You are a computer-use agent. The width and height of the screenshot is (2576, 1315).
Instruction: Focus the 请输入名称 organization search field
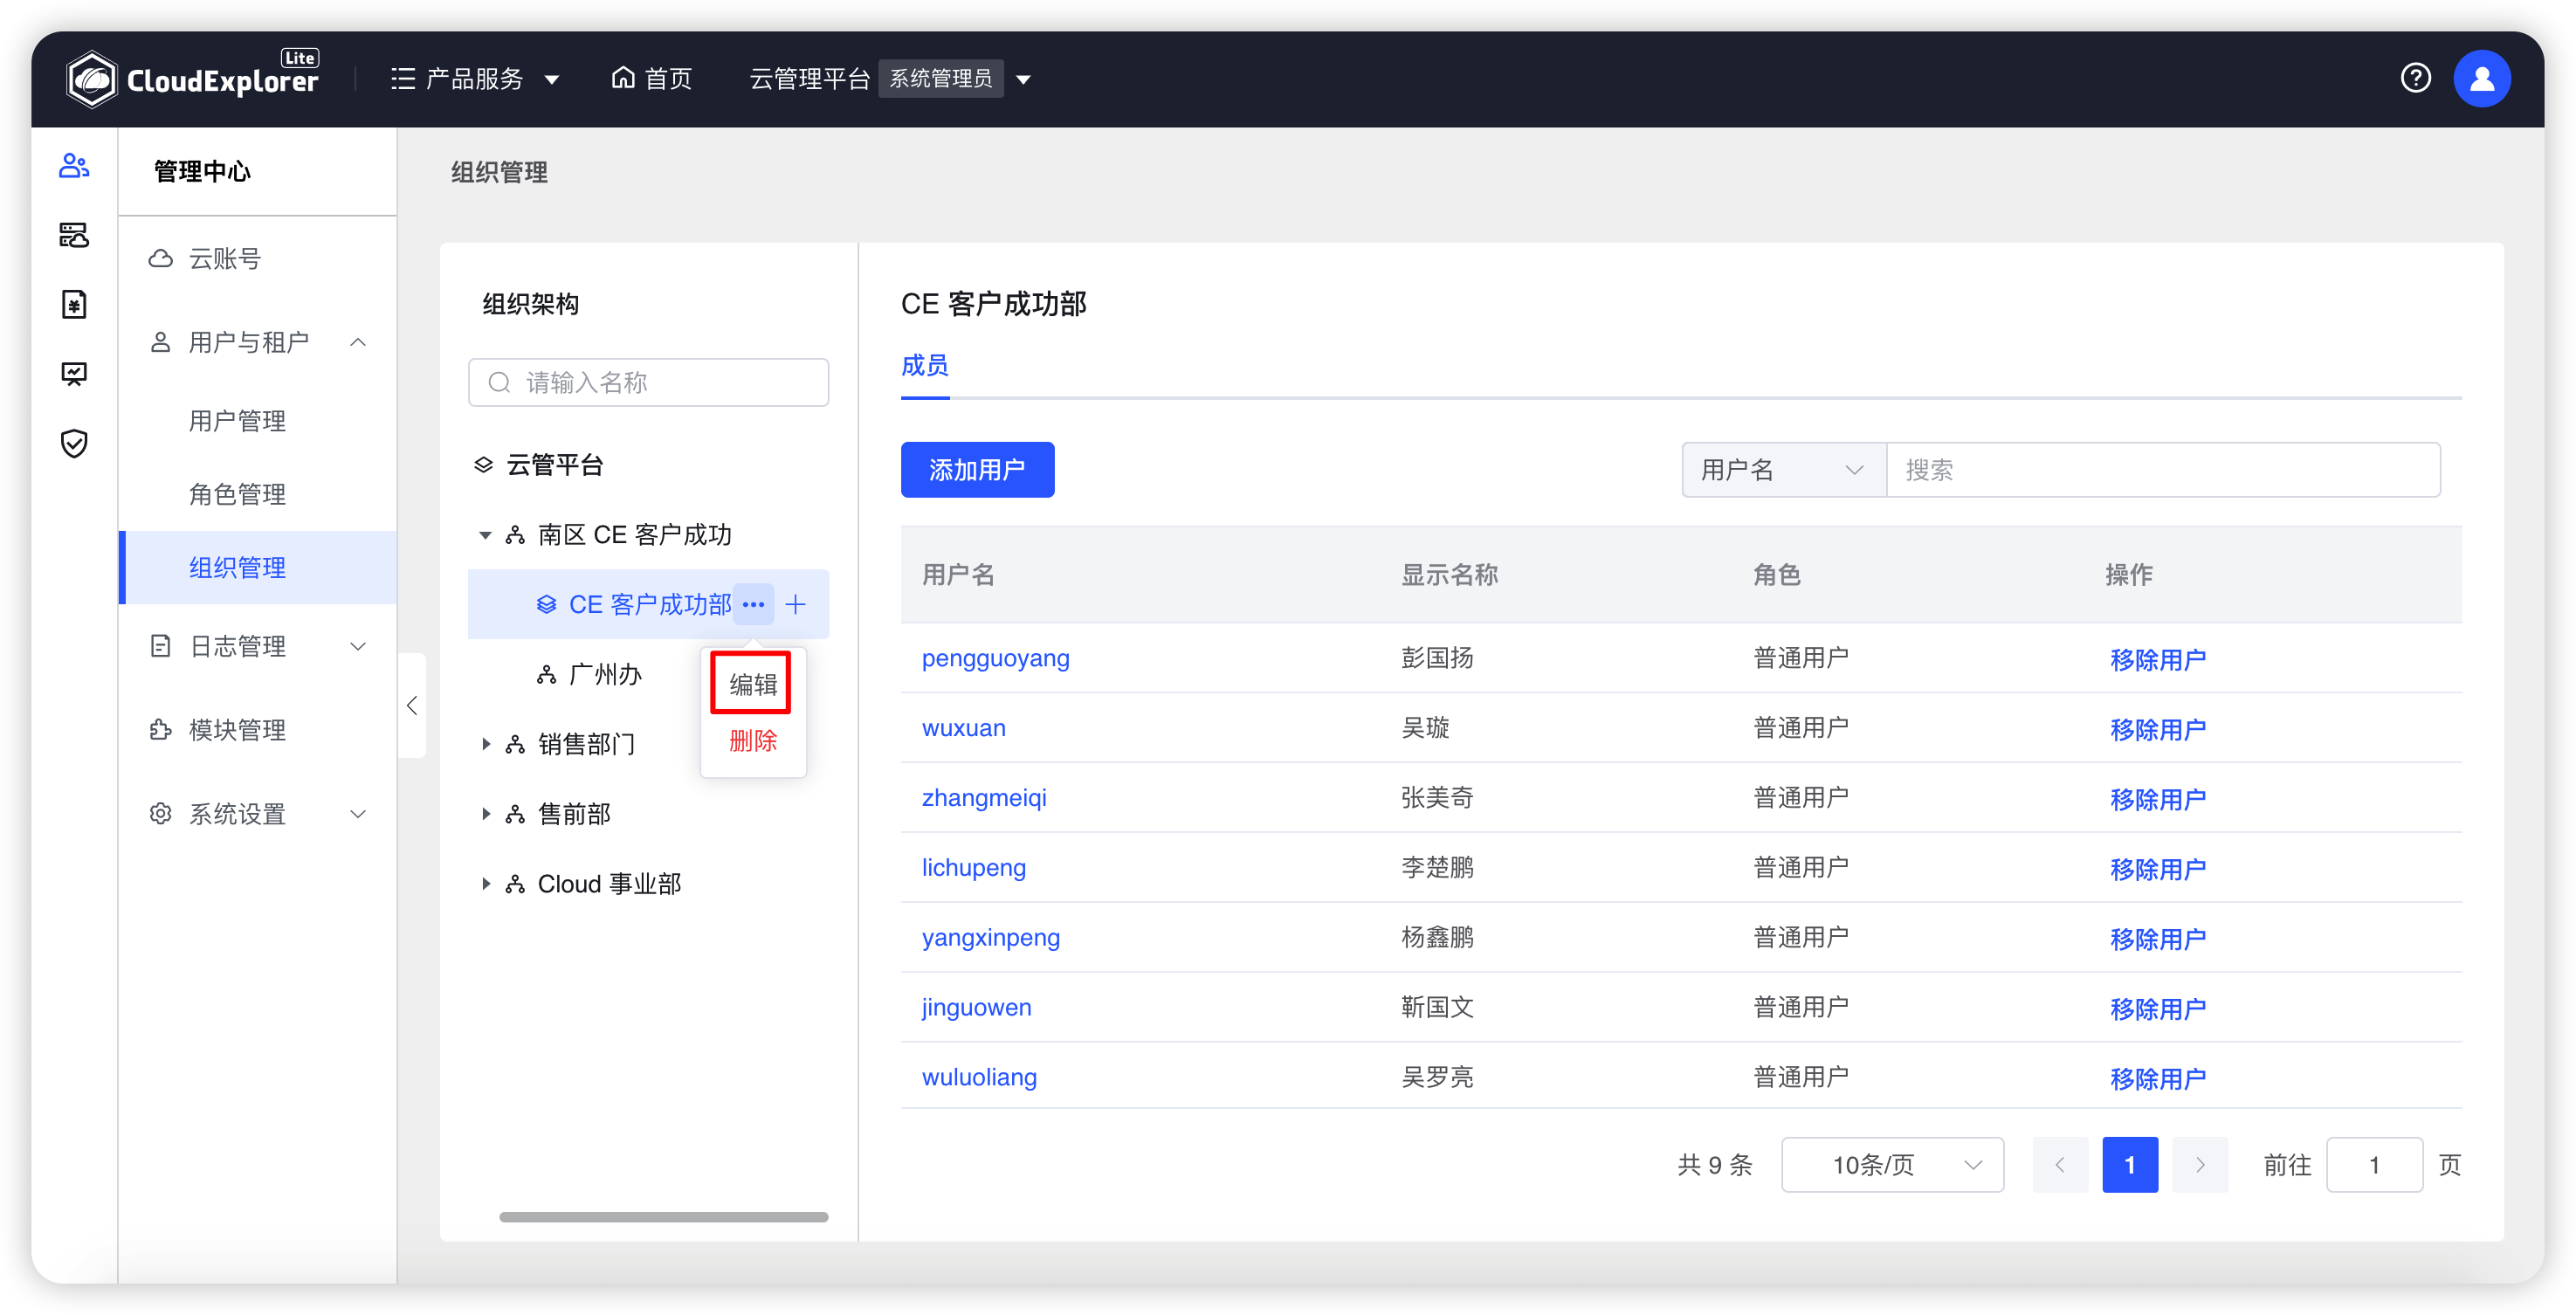pyautogui.click(x=648, y=383)
